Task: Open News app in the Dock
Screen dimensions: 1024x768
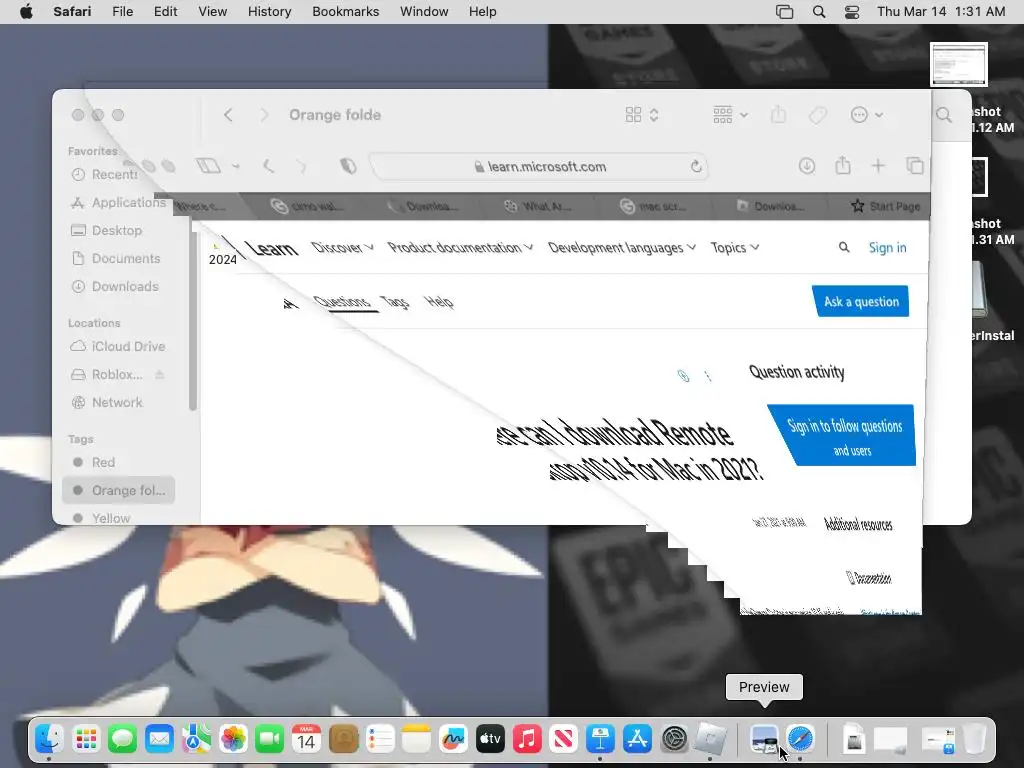Action: click(x=564, y=739)
